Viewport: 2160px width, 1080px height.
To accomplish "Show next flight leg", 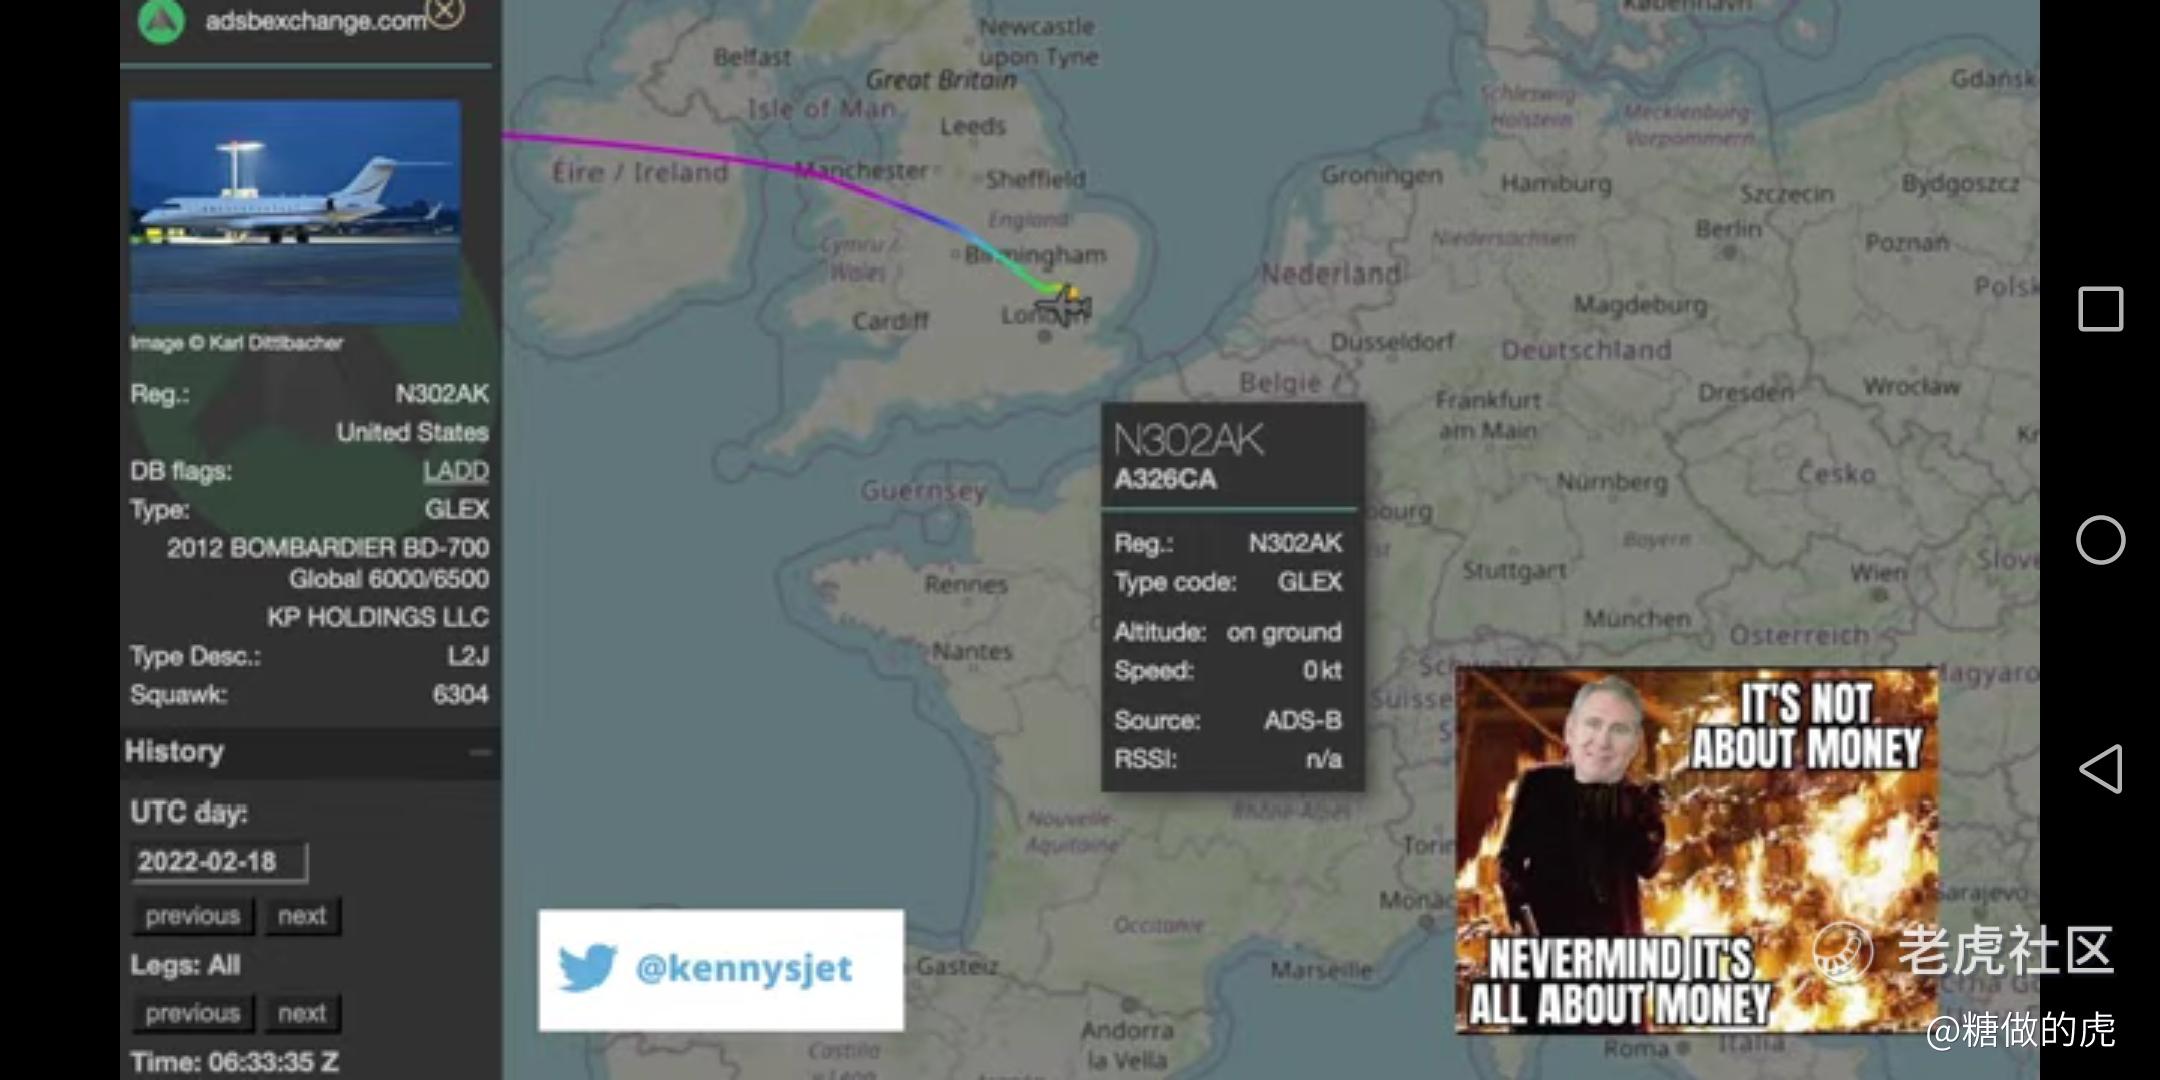I will [302, 1014].
